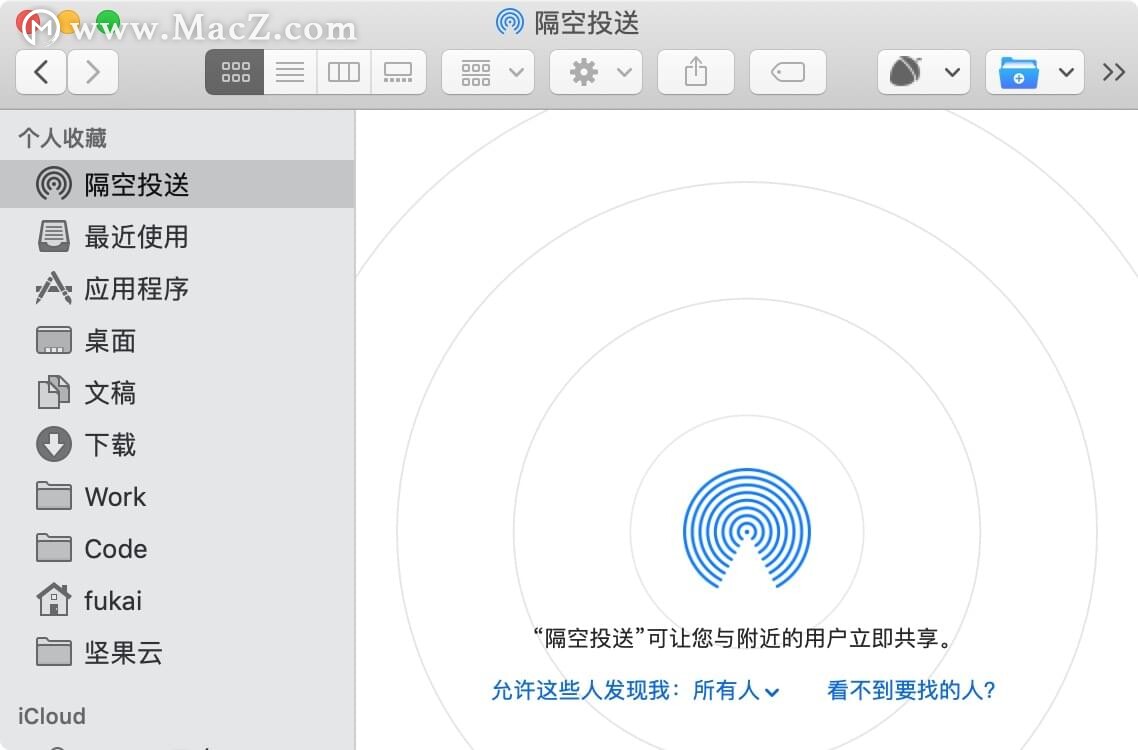Viewport: 1138px width, 750px height.
Task: Click the applications icon beside 应用程序
Action: pyautogui.click(x=54, y=288)
